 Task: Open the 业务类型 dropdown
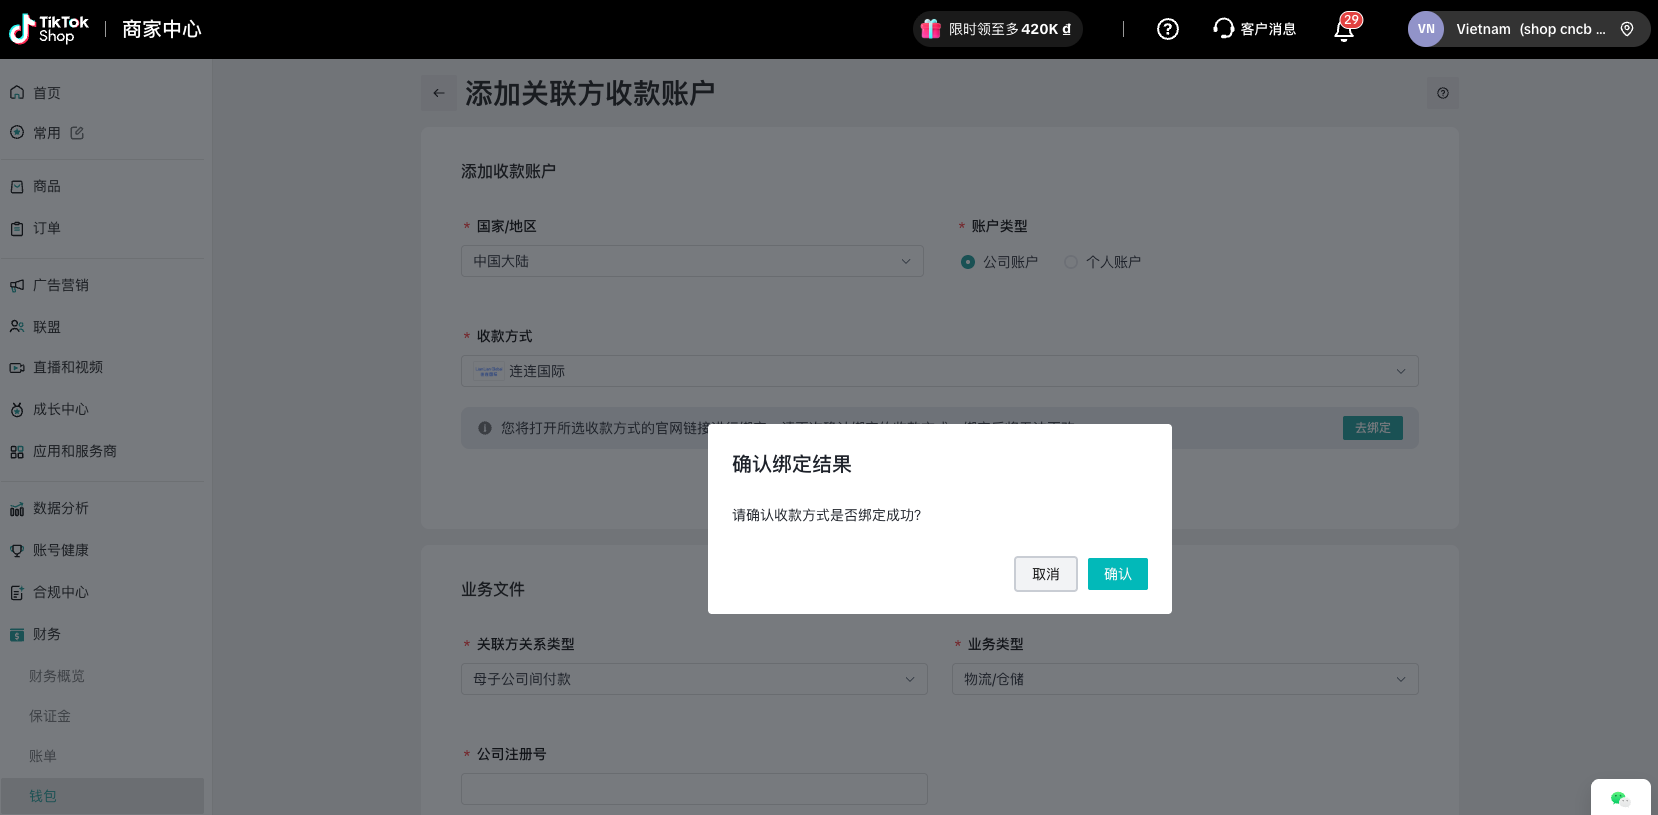tap(1184, 679)
